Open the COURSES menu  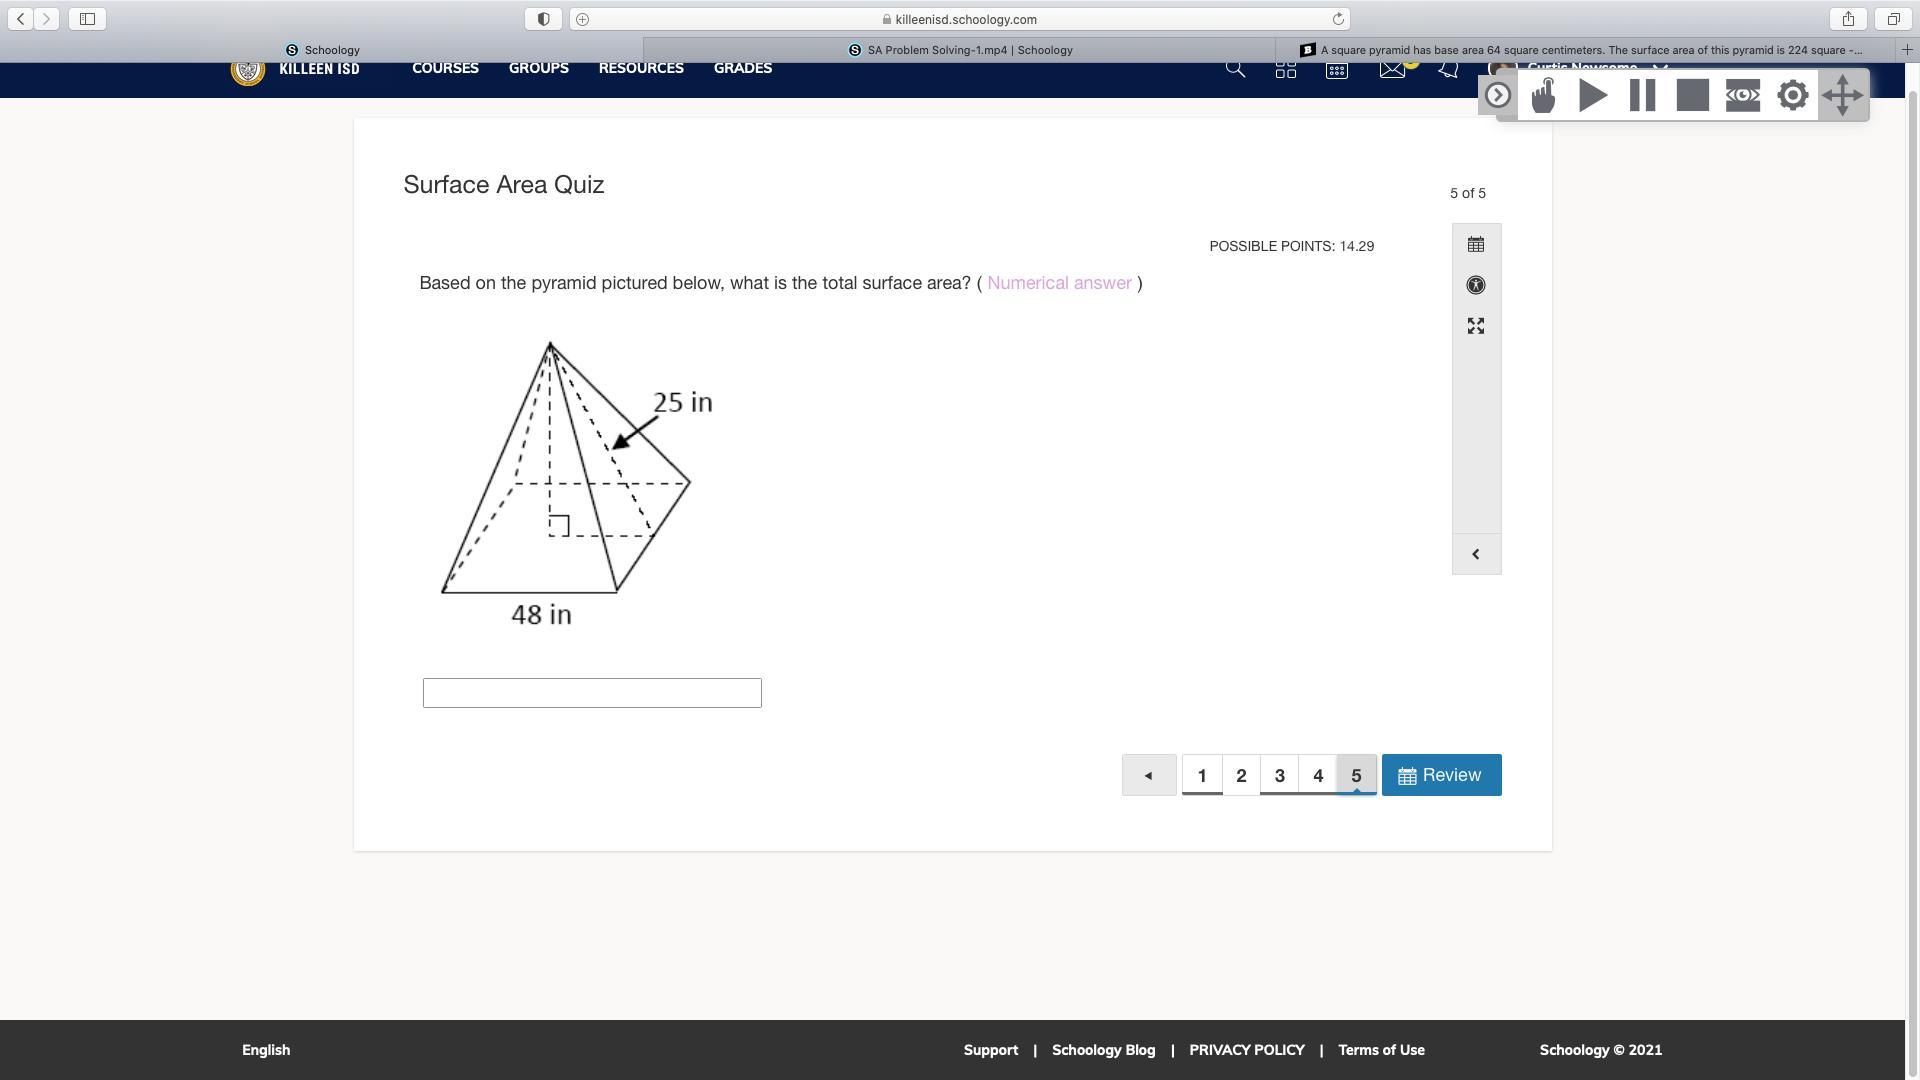pos(445,69)
